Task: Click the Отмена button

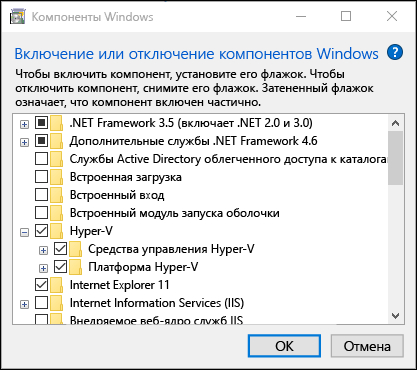Action: (x=367, y=346)
